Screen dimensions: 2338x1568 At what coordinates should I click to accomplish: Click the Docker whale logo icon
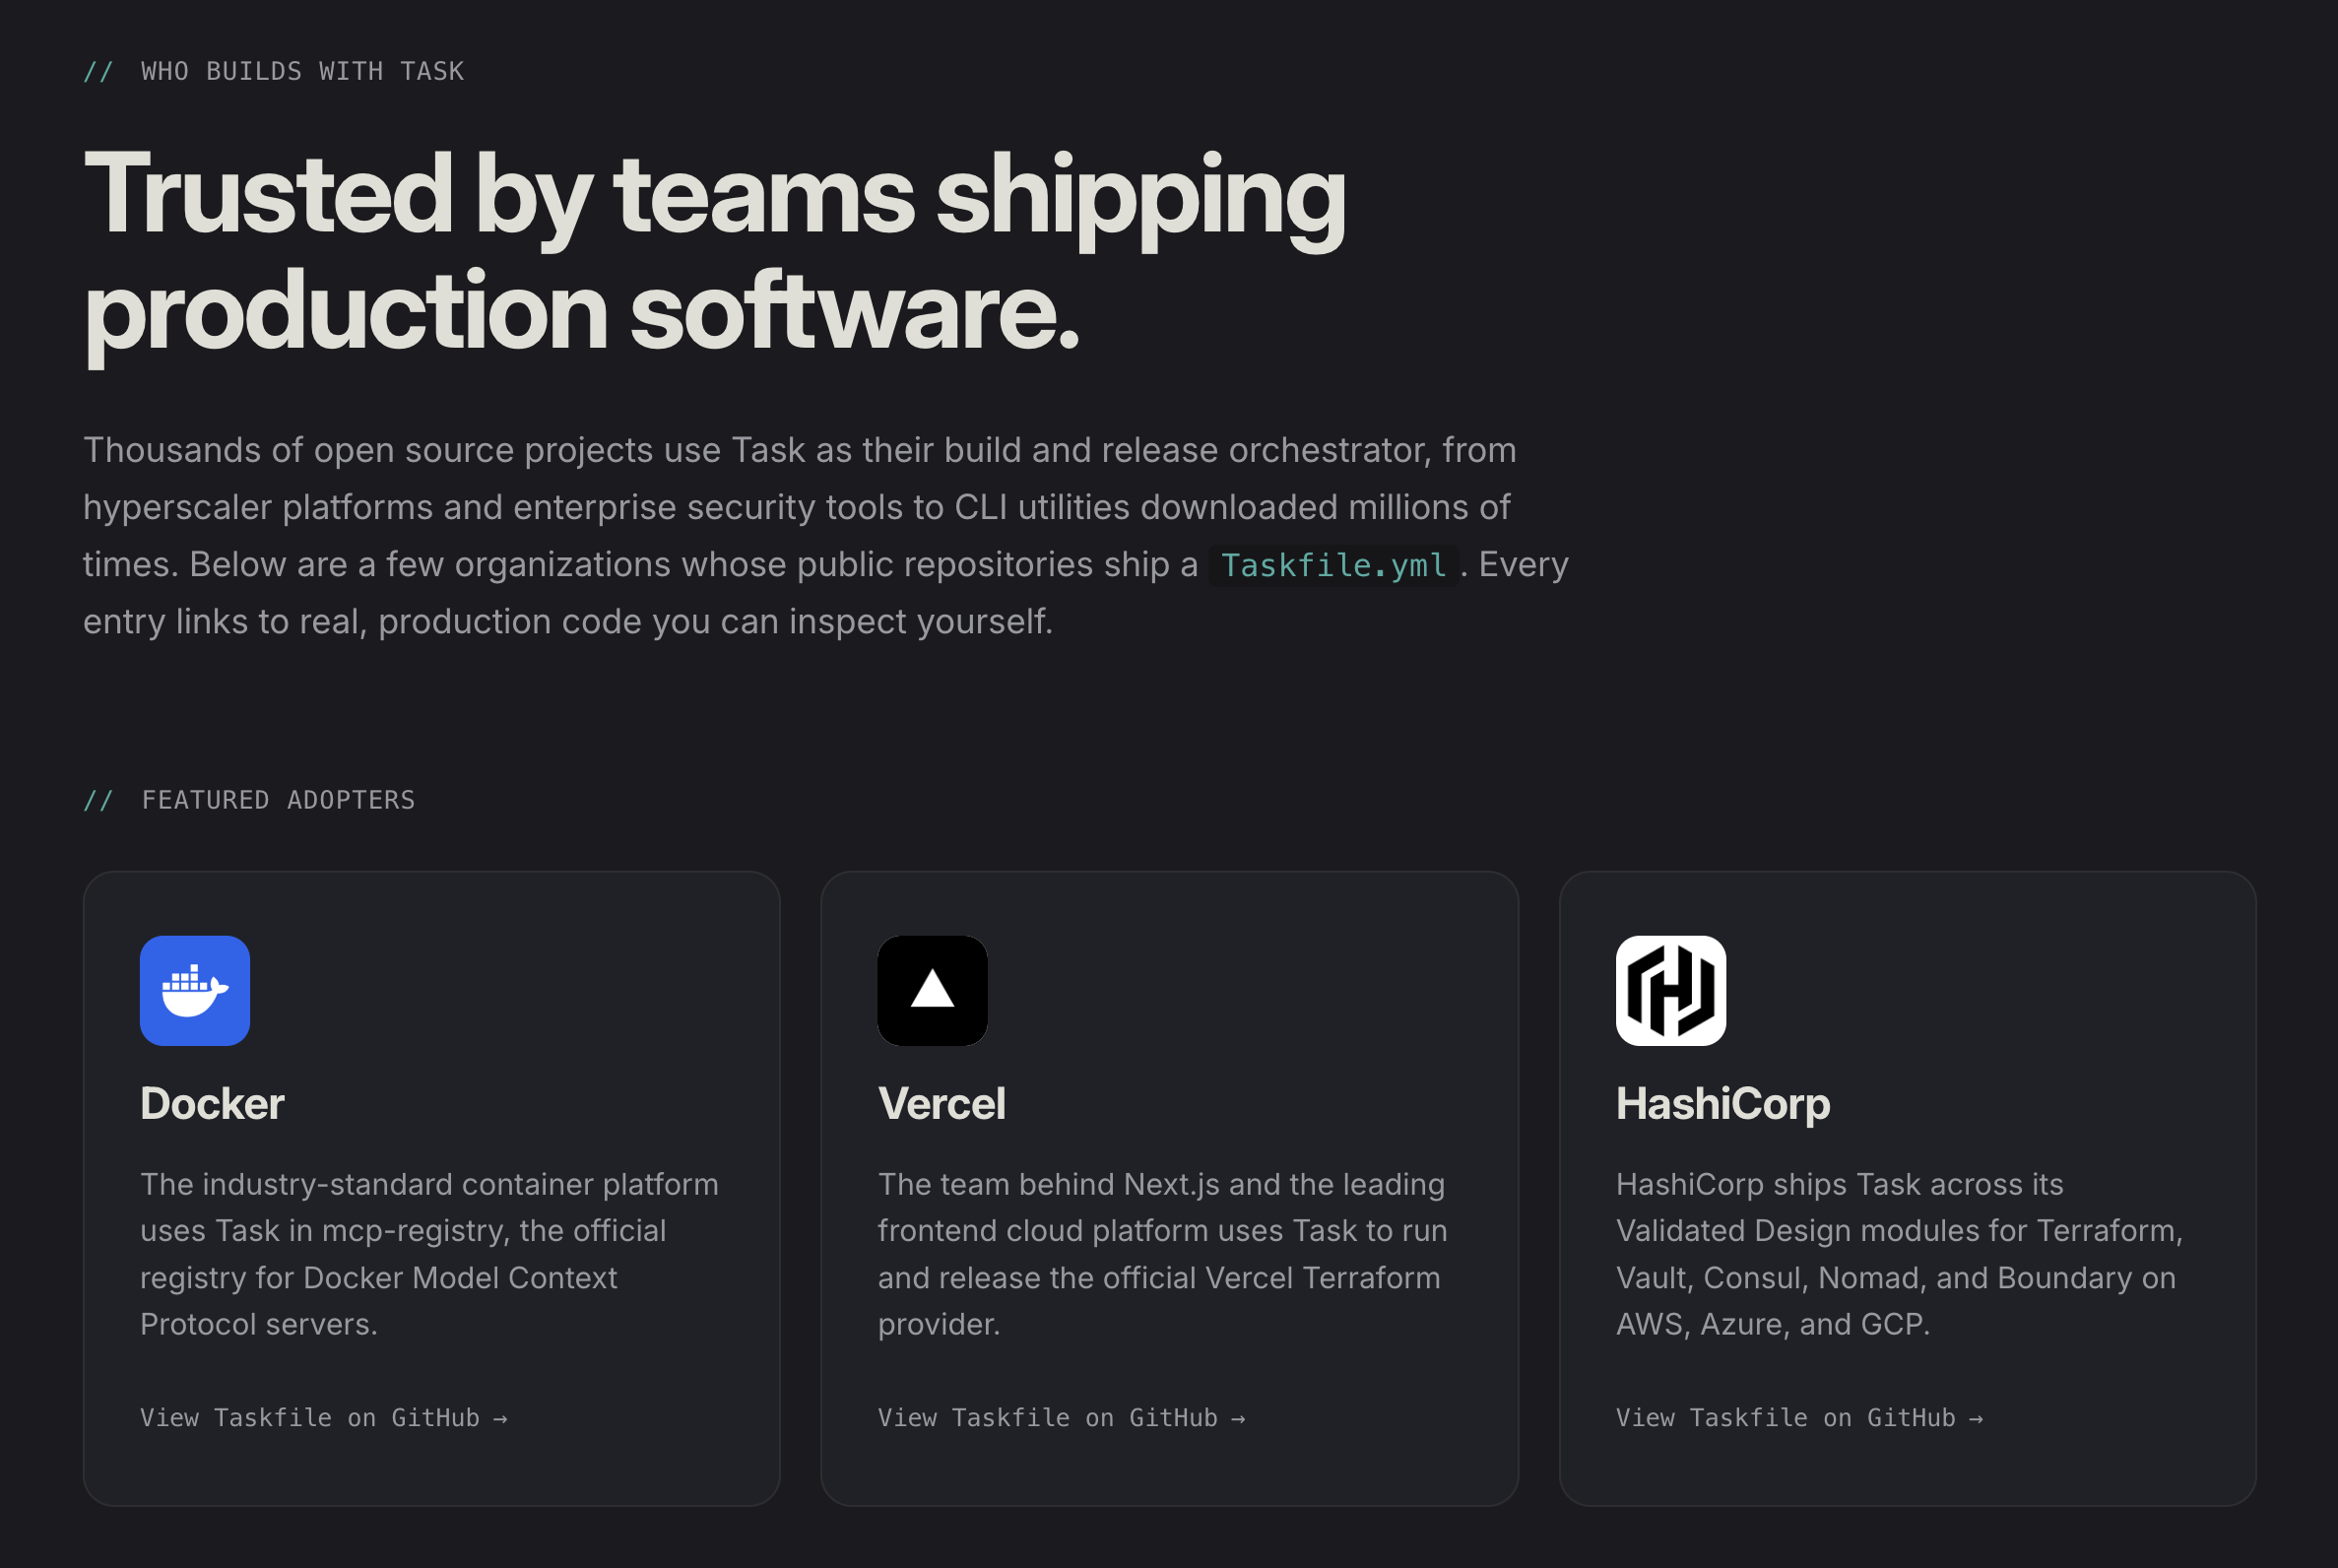195,990
